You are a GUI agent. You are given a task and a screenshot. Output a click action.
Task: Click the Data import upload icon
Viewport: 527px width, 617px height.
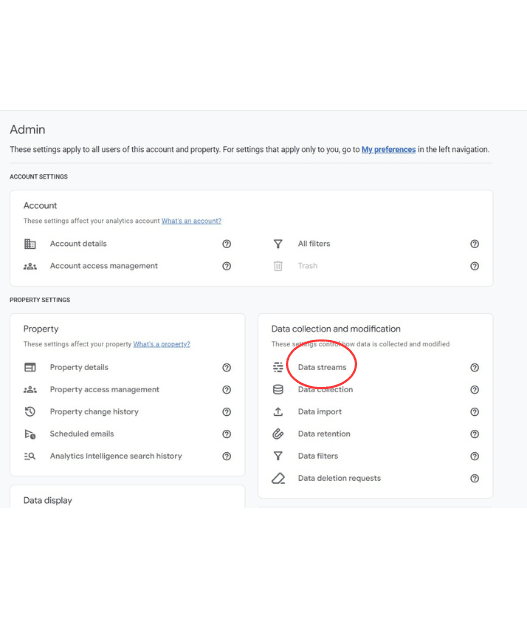278,412
